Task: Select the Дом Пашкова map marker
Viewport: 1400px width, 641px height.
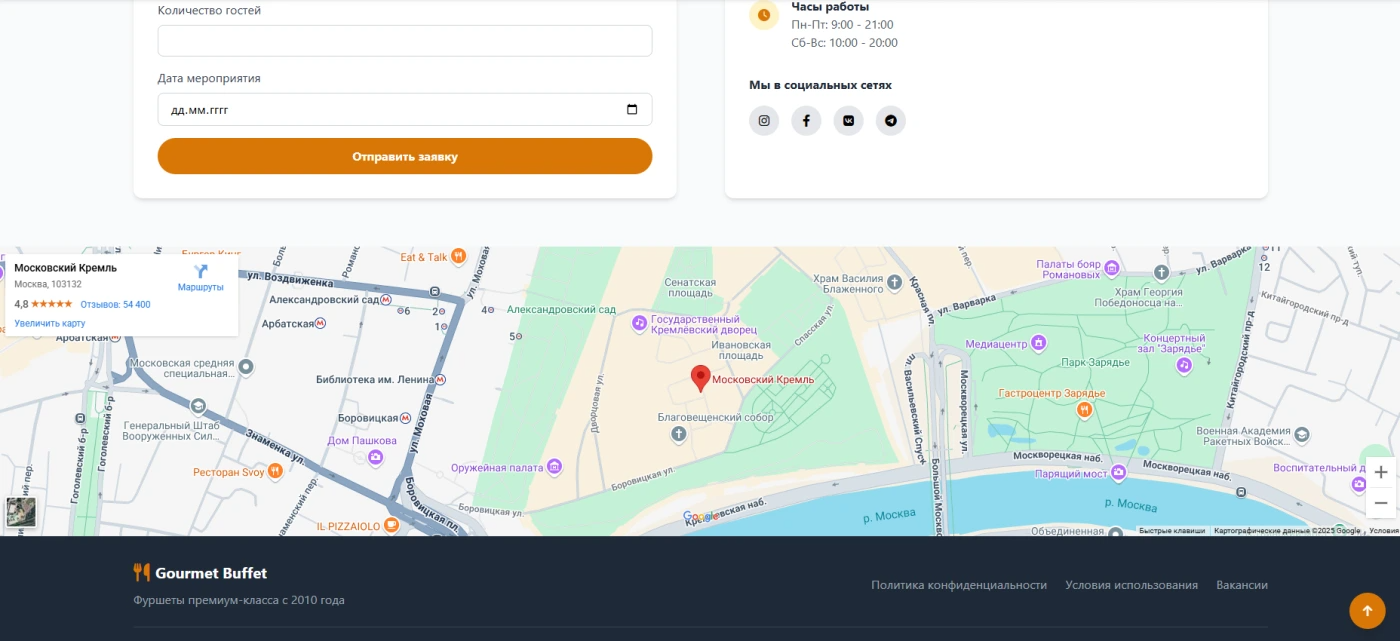Action: click(376, 457)
